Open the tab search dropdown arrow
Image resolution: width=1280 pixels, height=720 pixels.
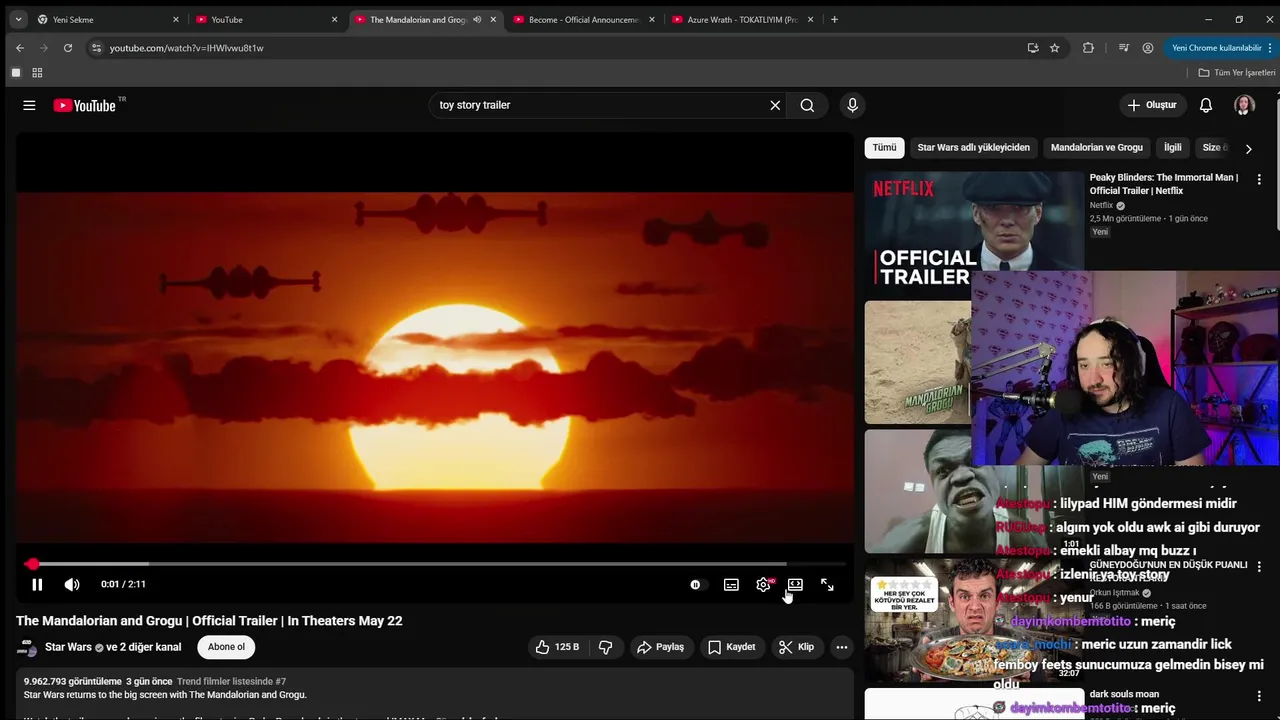pos(18,19)
